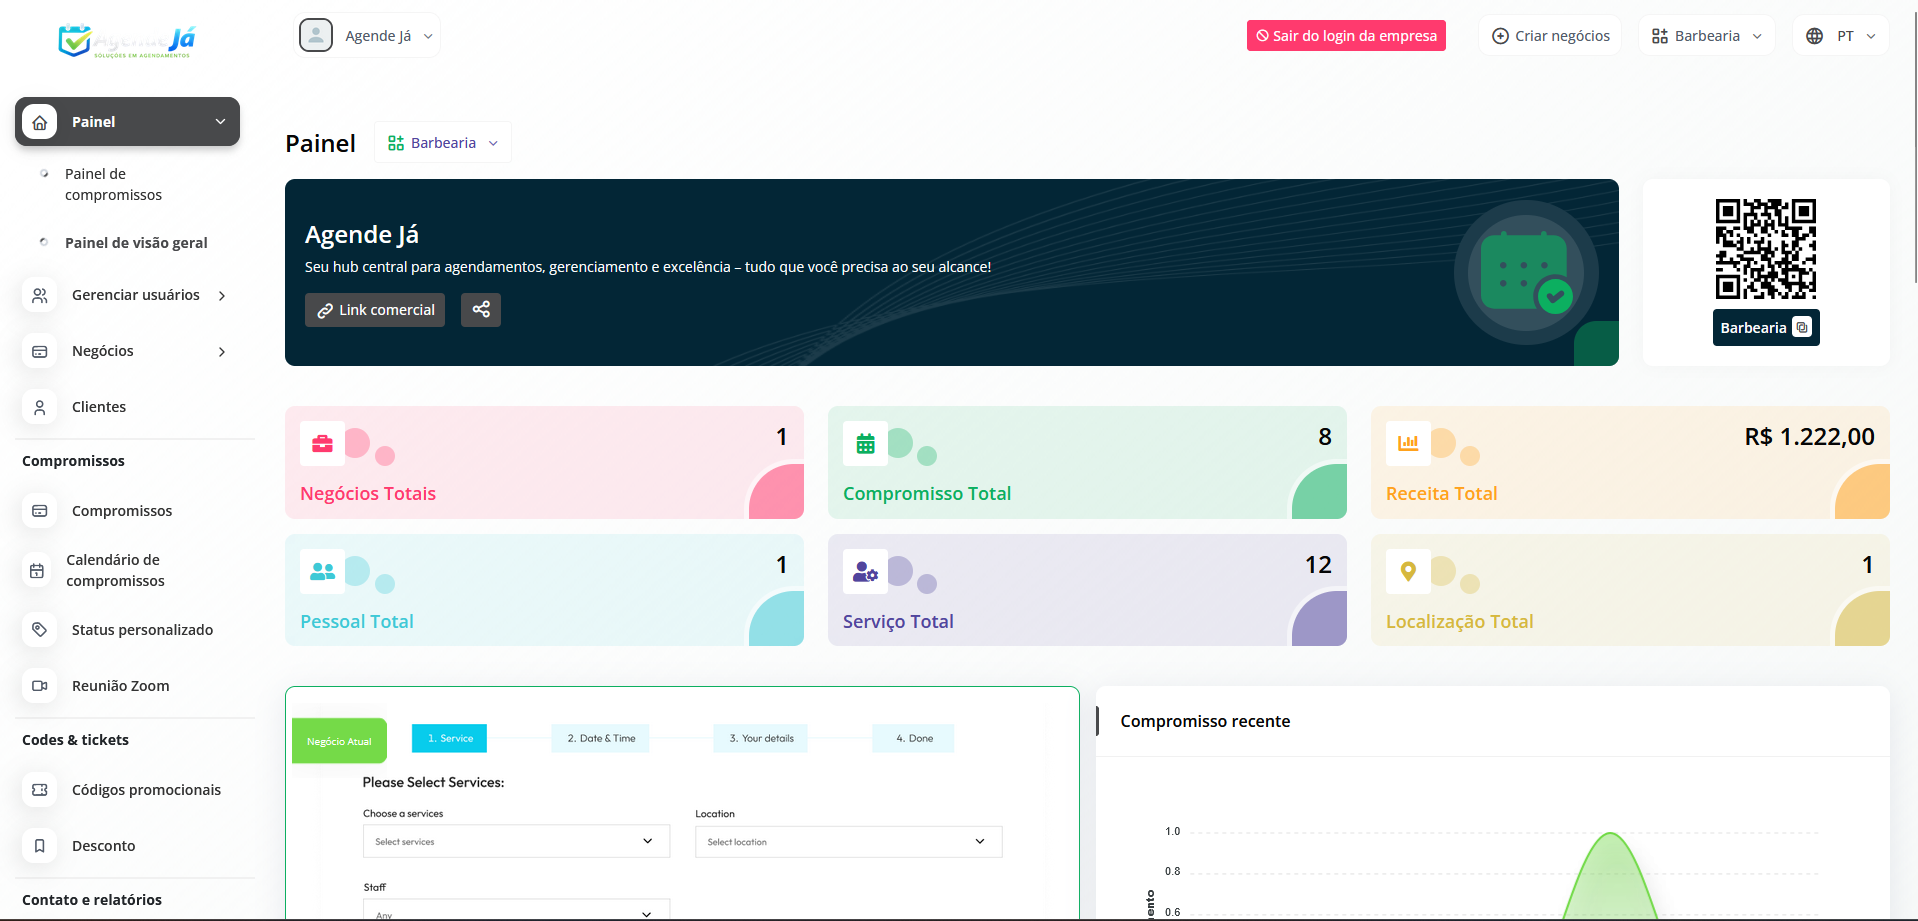
Task: Click the briefcase icon on Negócios Totais card
Action: coord(322,444)
